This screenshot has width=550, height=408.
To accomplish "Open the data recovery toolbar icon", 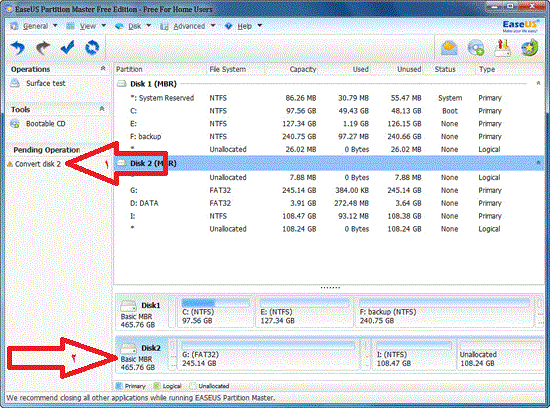I will 449,48.
